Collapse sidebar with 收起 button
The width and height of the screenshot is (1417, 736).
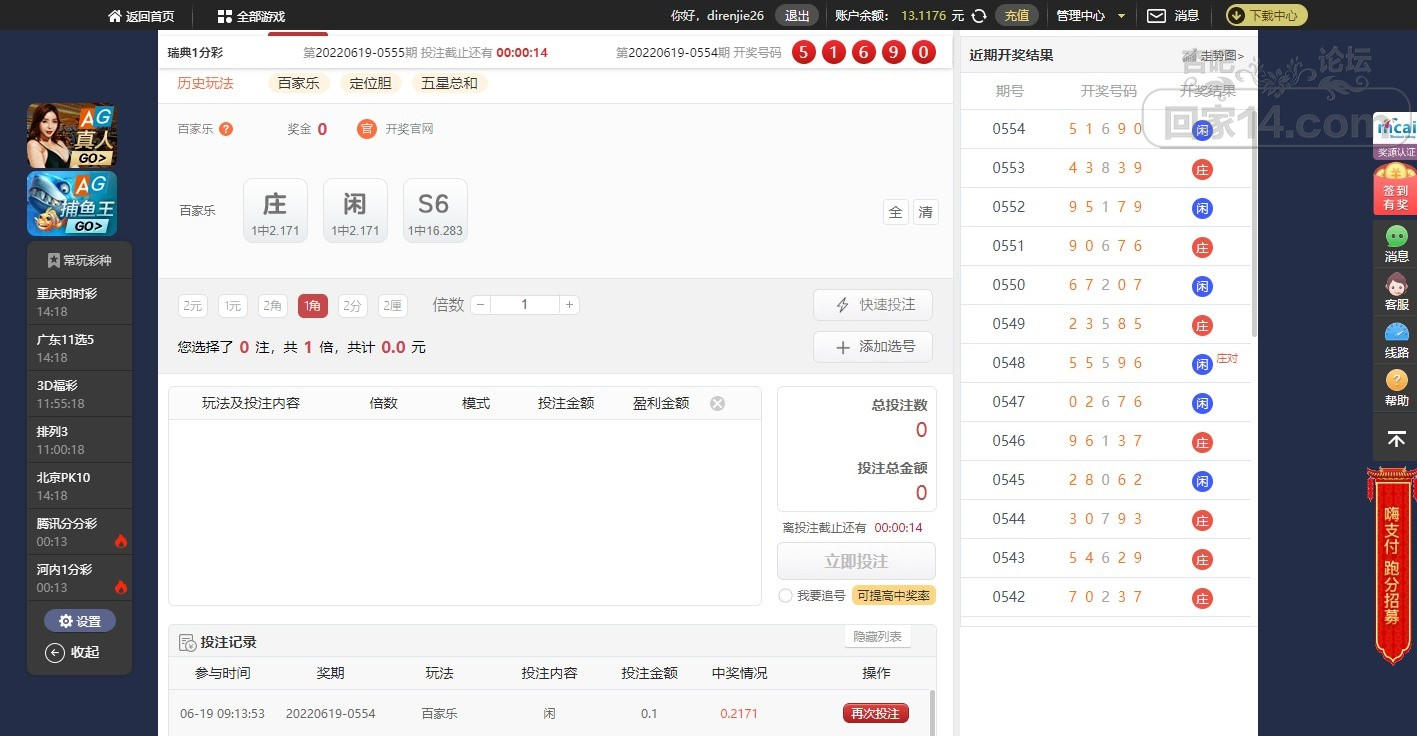(x=72, y=652)
